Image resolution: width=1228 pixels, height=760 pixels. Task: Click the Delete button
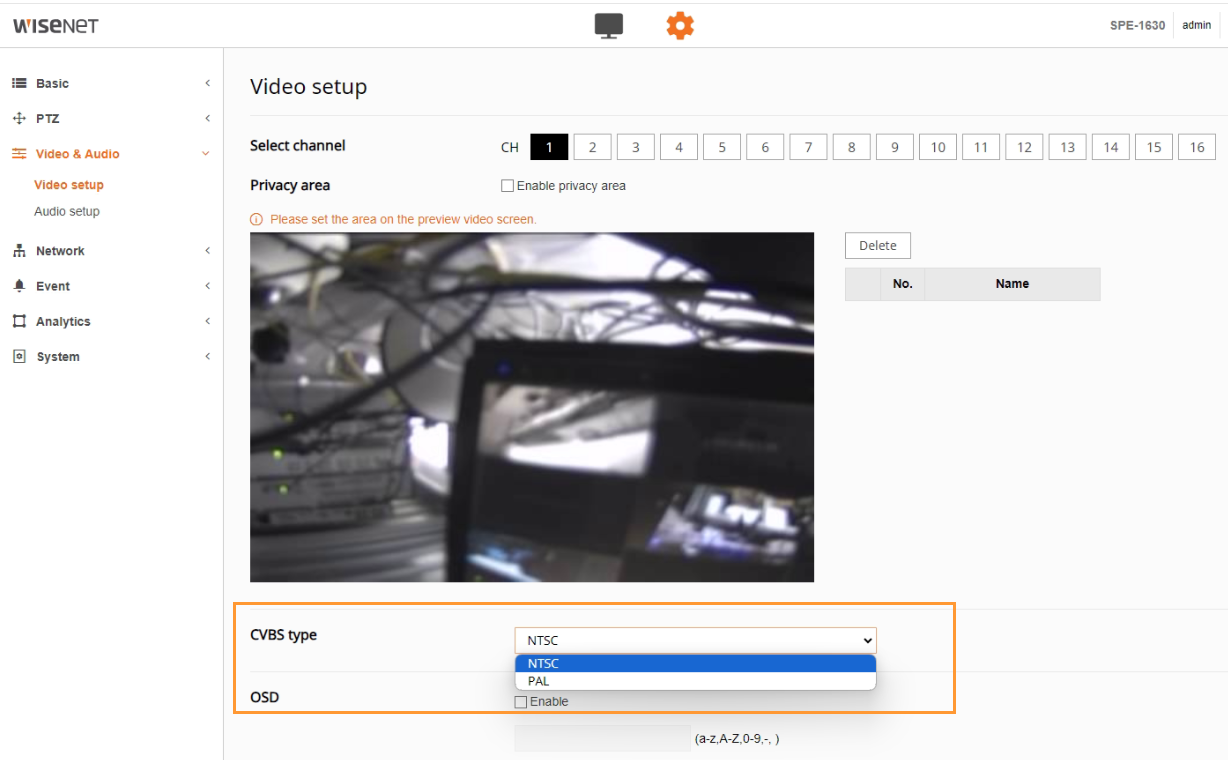coord(878,246)
